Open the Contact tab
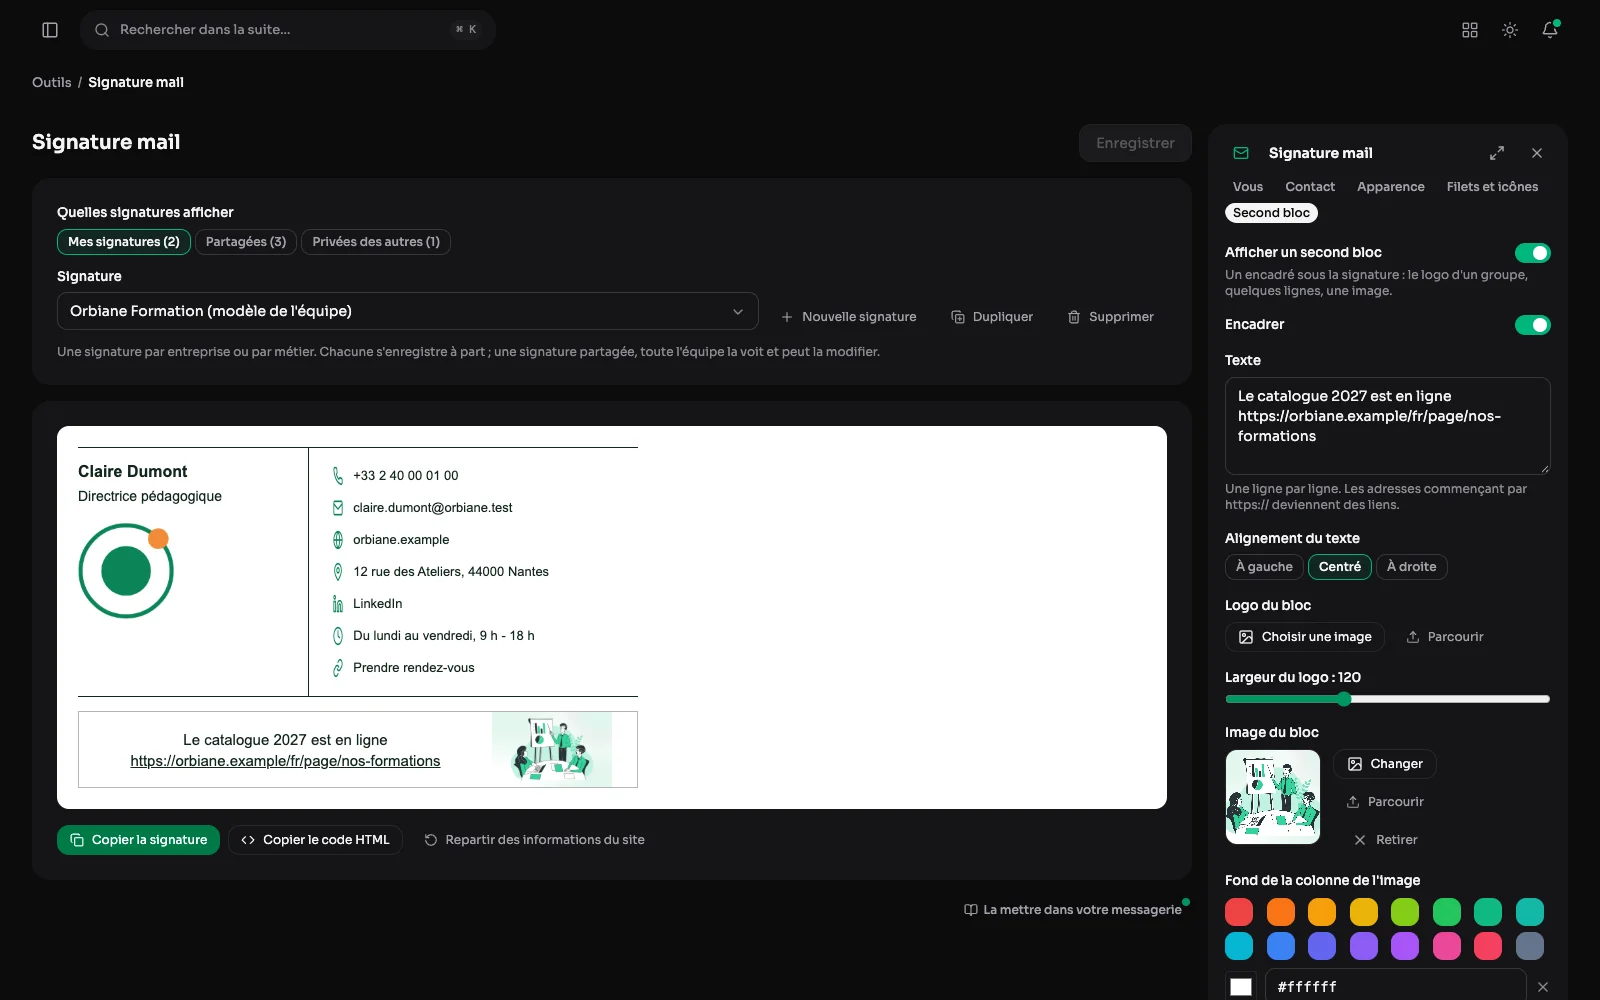 pyautogui.click(x=1310, y=187)
